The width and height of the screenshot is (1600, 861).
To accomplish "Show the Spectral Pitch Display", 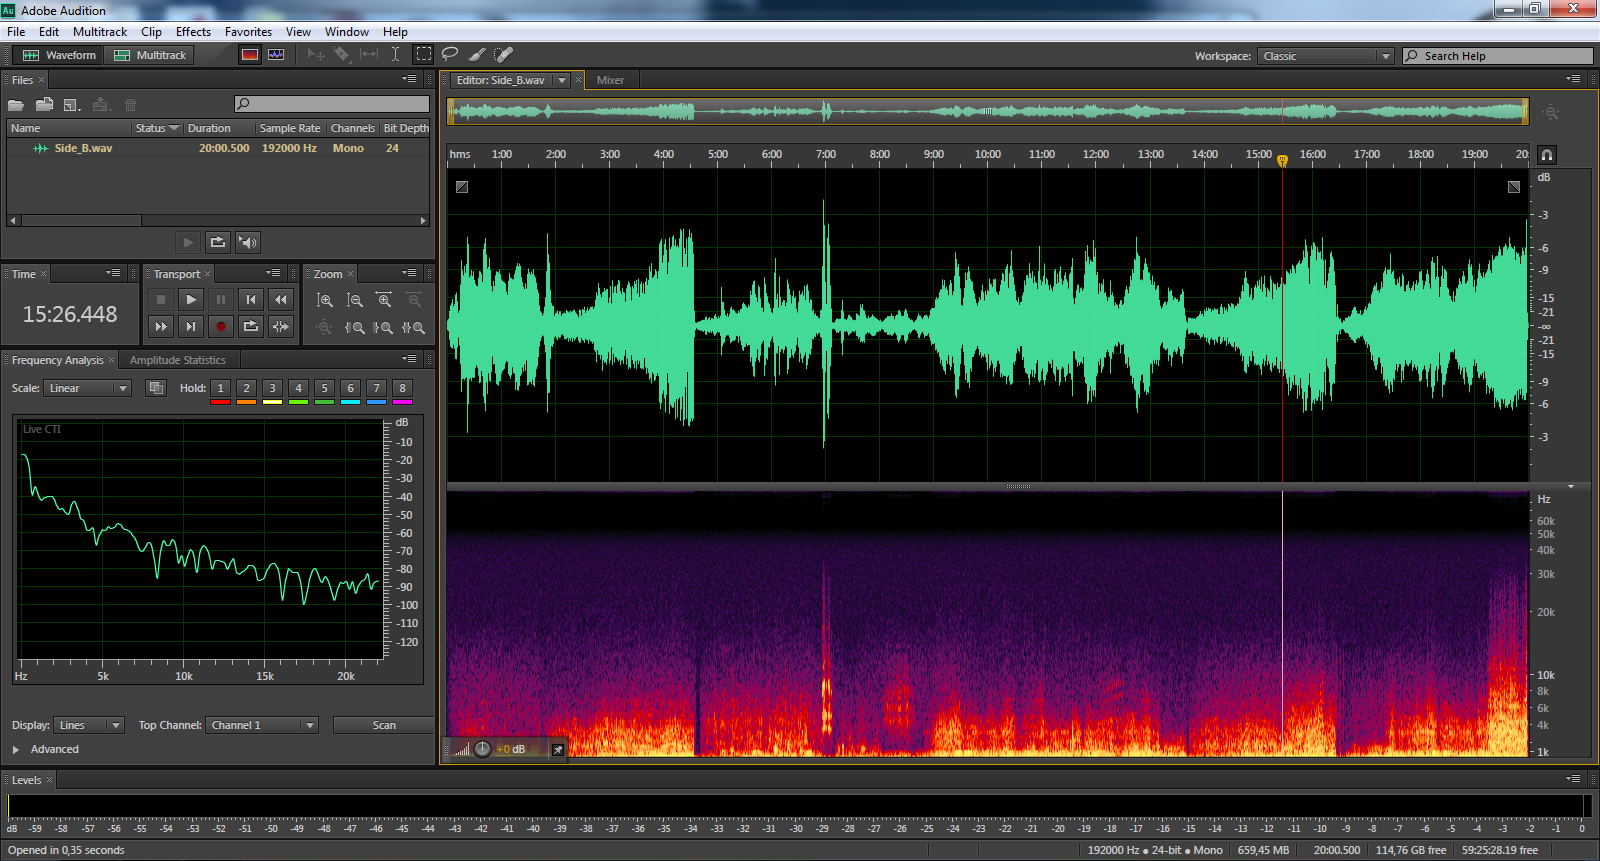I will pos(276,55).
